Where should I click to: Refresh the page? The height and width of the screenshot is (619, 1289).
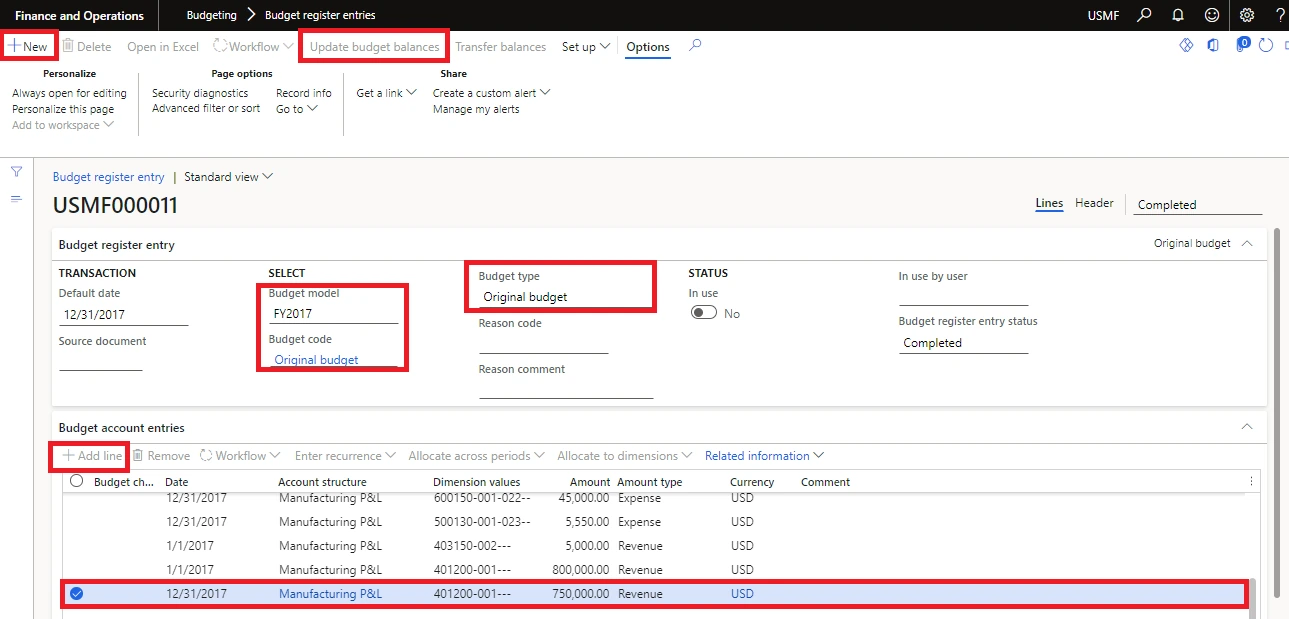pyautogui.click(x=1266, y=46)
